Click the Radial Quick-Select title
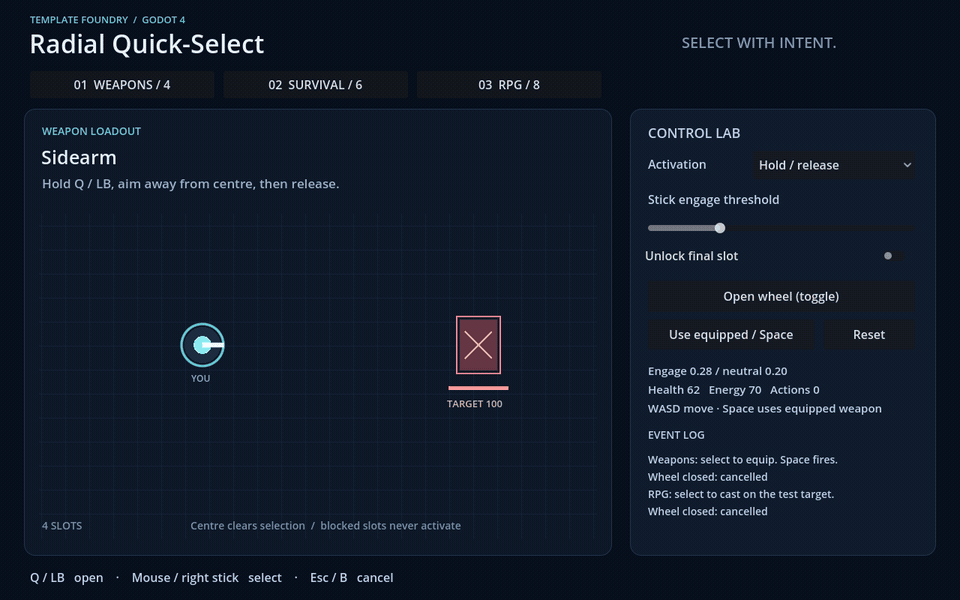This screenshot has height=600, width=960. coord(147,44)
